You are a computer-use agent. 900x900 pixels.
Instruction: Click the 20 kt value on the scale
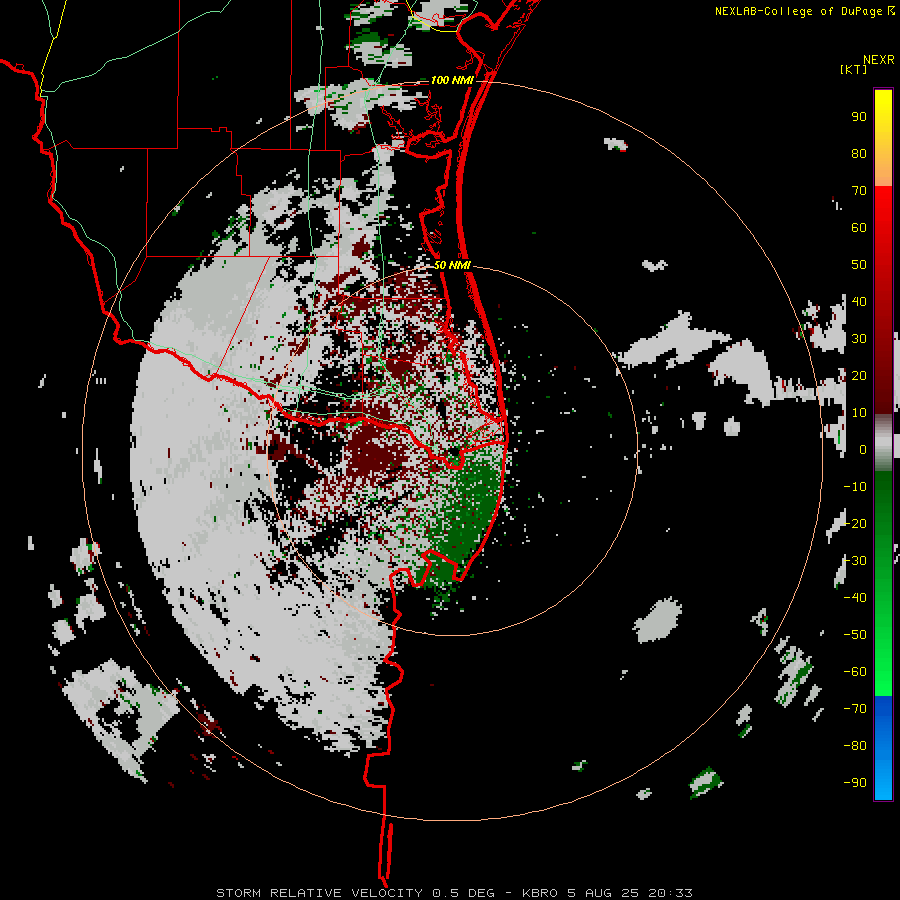pos(859,376)
